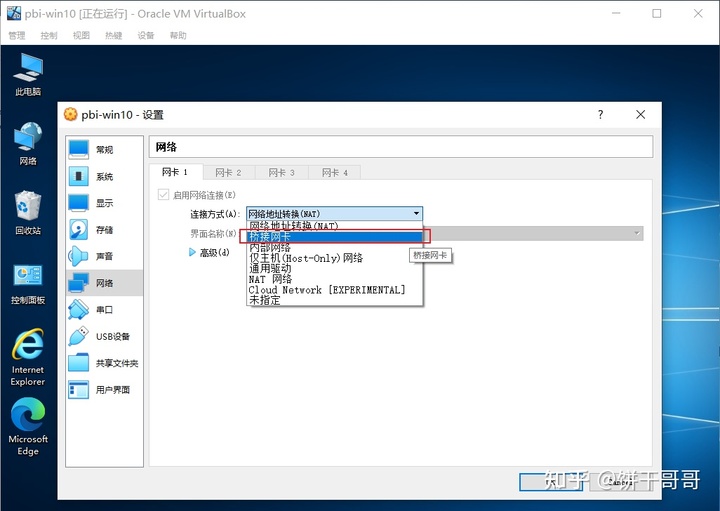Open the 回收站 recycle bin icon
Screen dimensions: 720x511
pos(28,213)
